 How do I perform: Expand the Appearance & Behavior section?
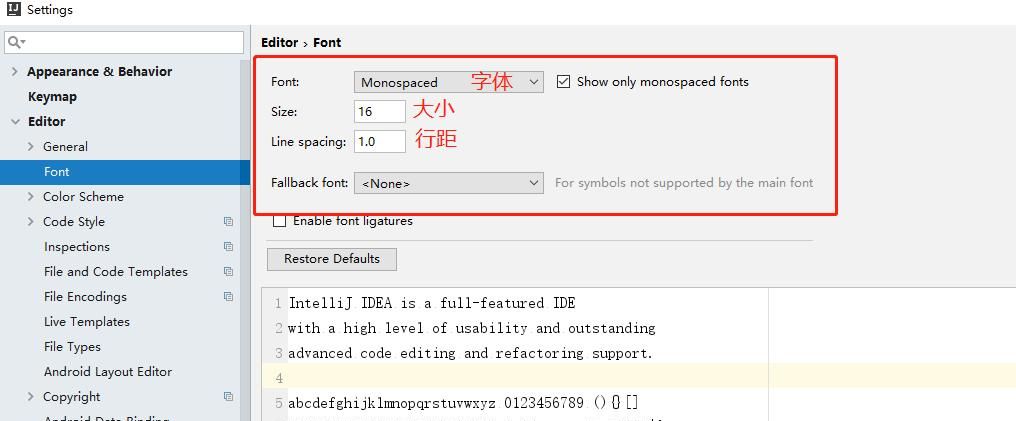14,72
